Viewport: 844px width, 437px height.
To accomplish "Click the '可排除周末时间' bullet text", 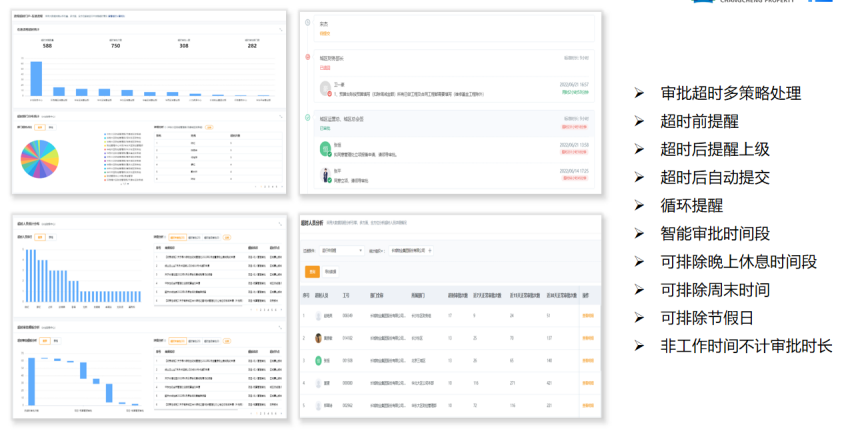I will point(715,290).
